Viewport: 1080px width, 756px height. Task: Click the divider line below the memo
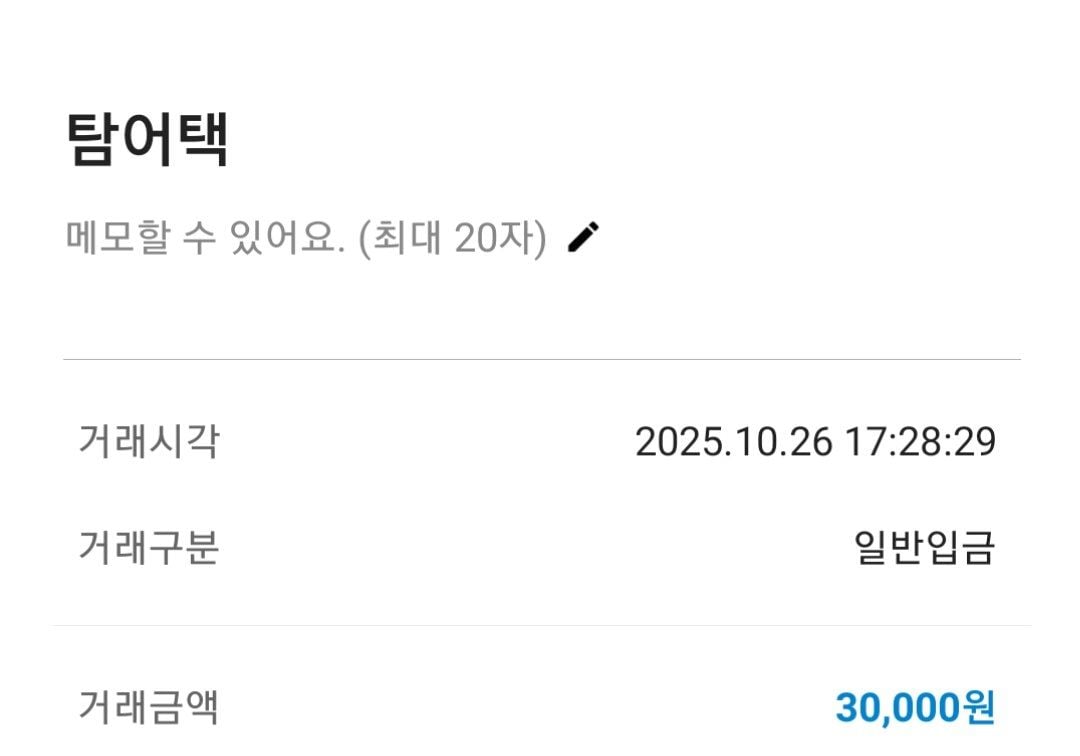pyautogui.click(x=541, y=359)
